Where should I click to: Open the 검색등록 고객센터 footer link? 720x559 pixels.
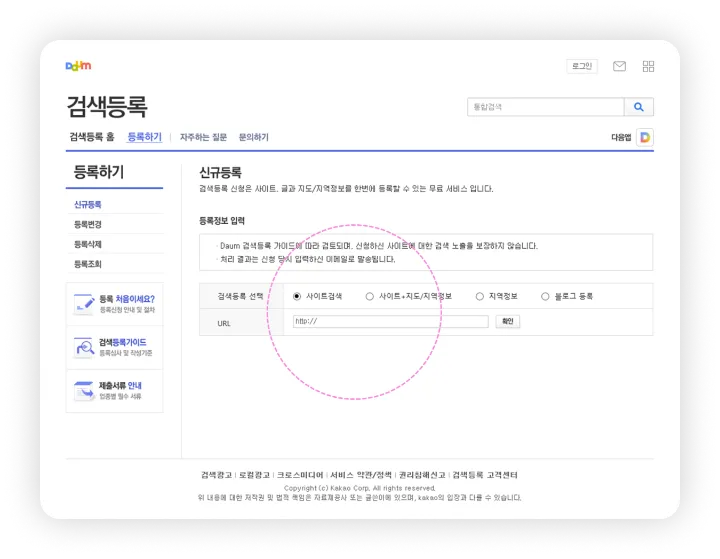(485, 475)
